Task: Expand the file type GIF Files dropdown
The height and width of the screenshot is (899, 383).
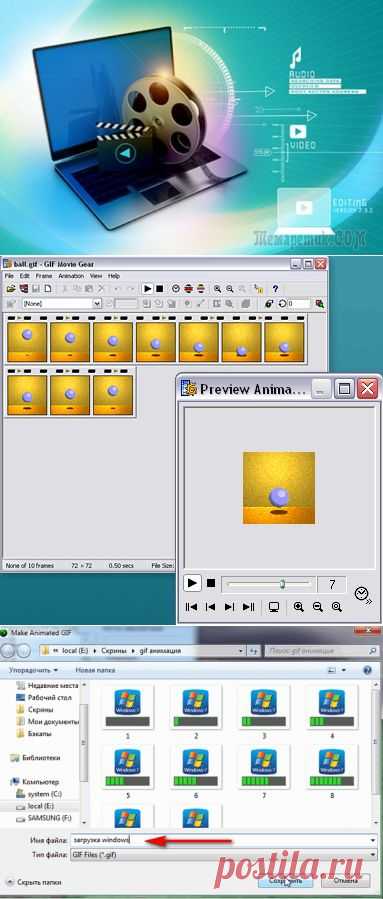Action: click(373, 855)
